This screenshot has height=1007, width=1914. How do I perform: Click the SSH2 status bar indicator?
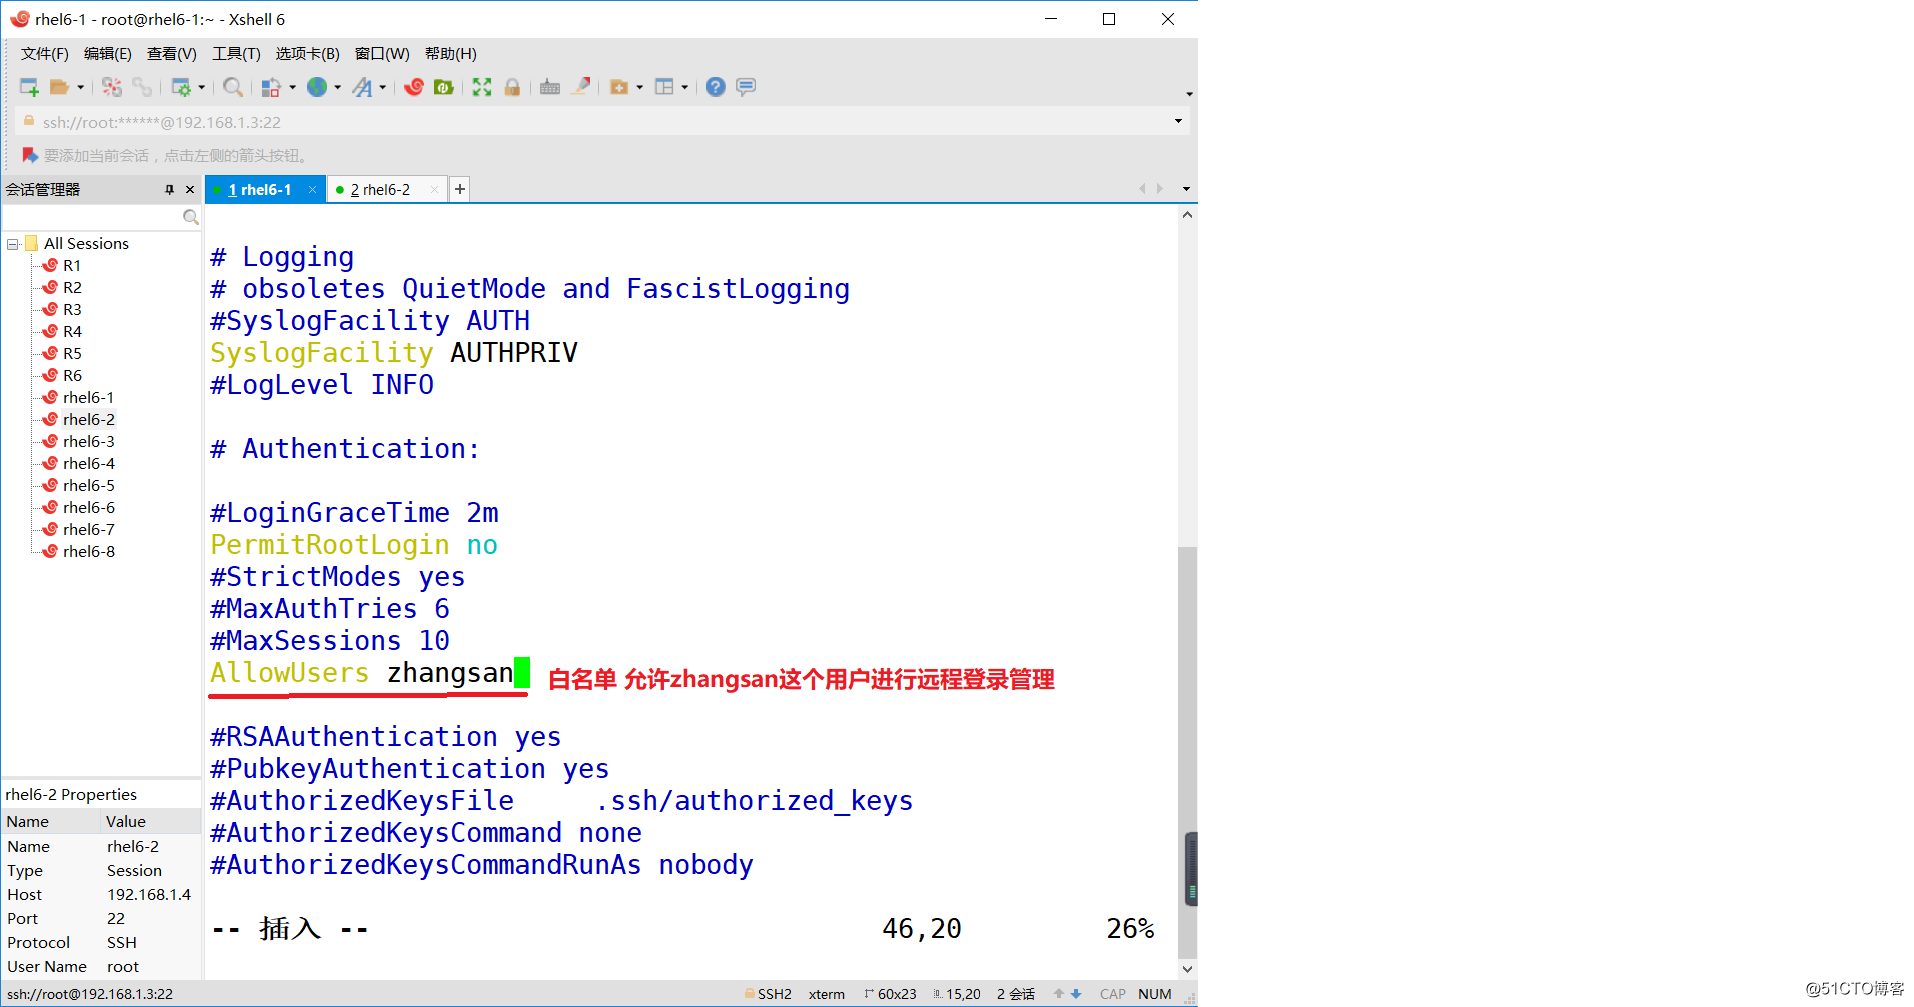click(x=768, y=994)
